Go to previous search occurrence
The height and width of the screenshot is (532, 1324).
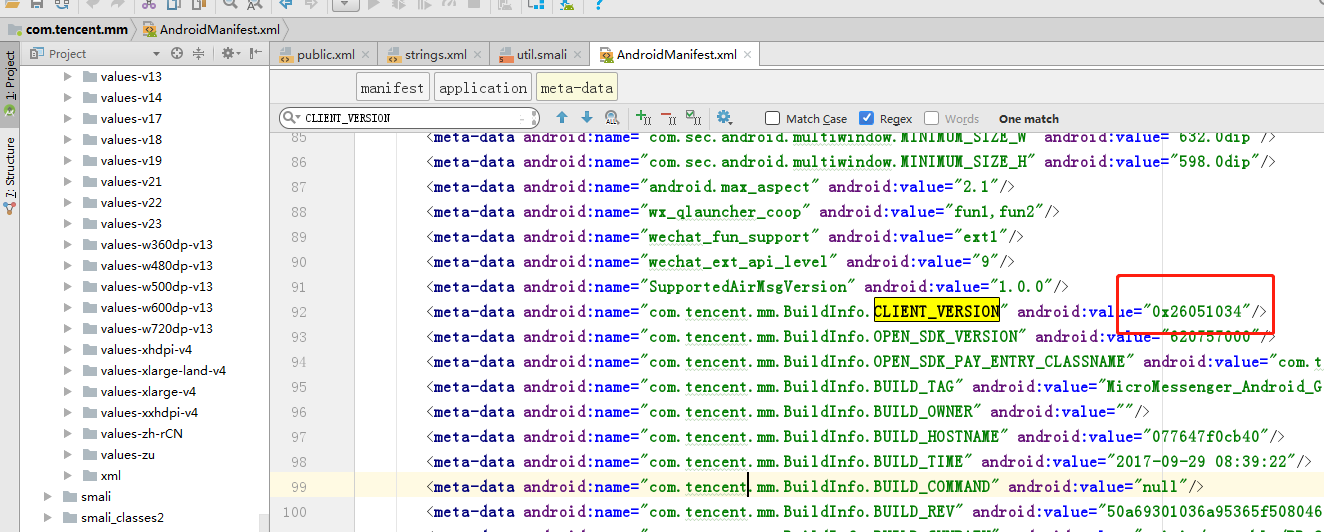click(562, 118)
